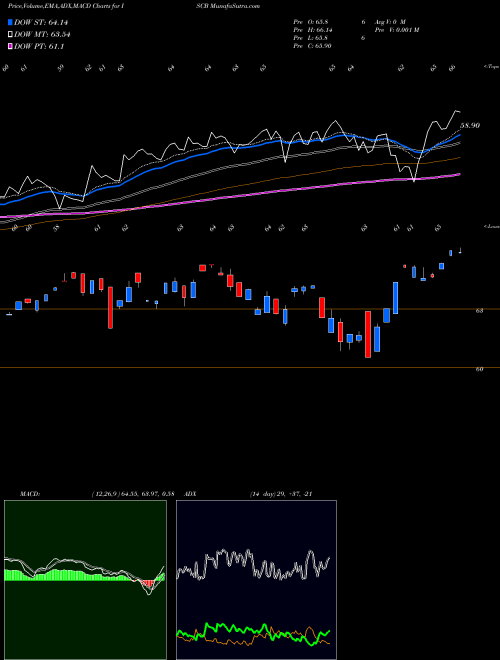Click the MACD panel title label

pos(30,494)
